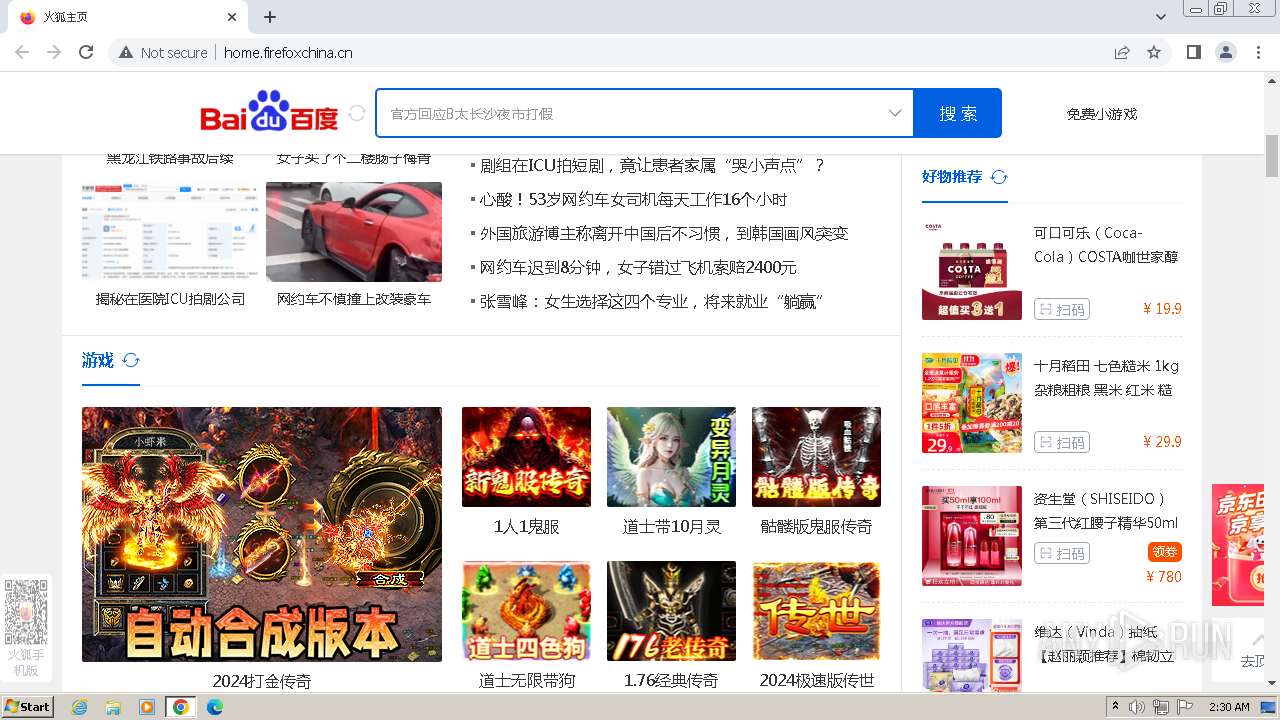Open the 自动合成版本 game banner
The width and height of the screenshot is (1280, 720).
tap(262, 534)
